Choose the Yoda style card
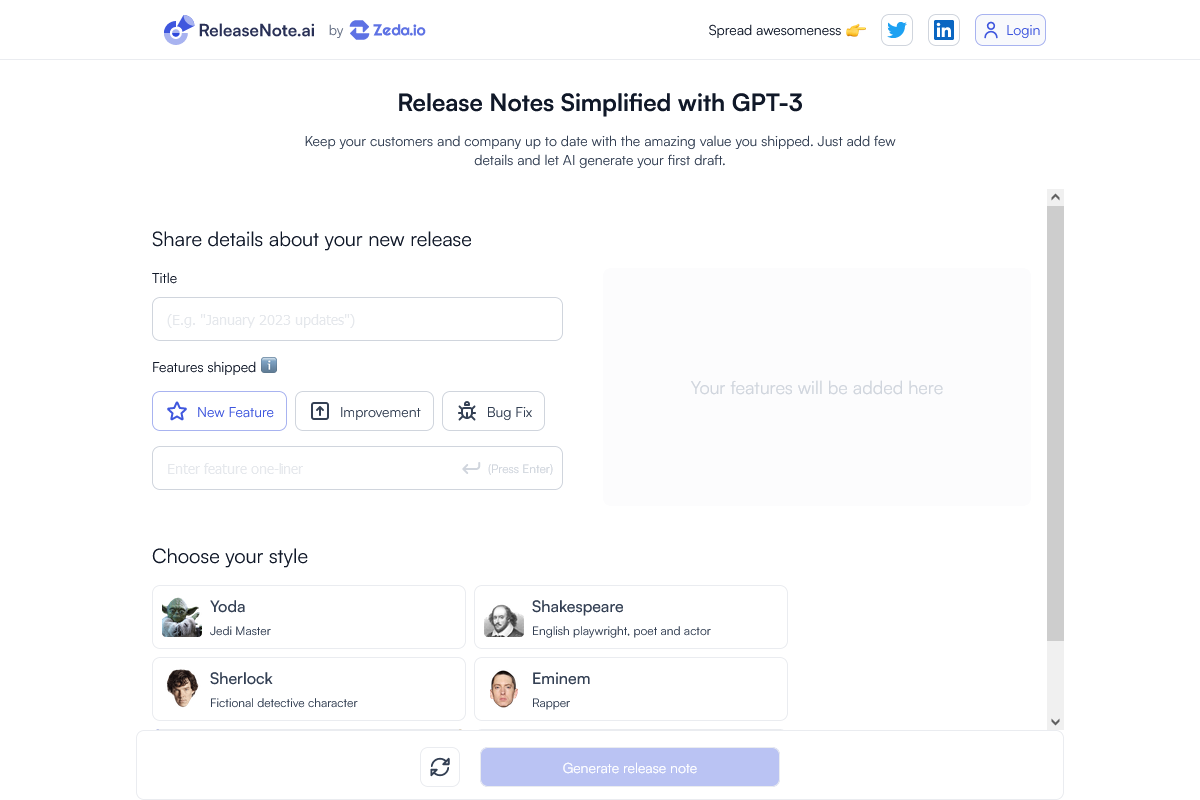Image resolution: width=1200 pixels, height=800 pixels. (x=309, y=617)
